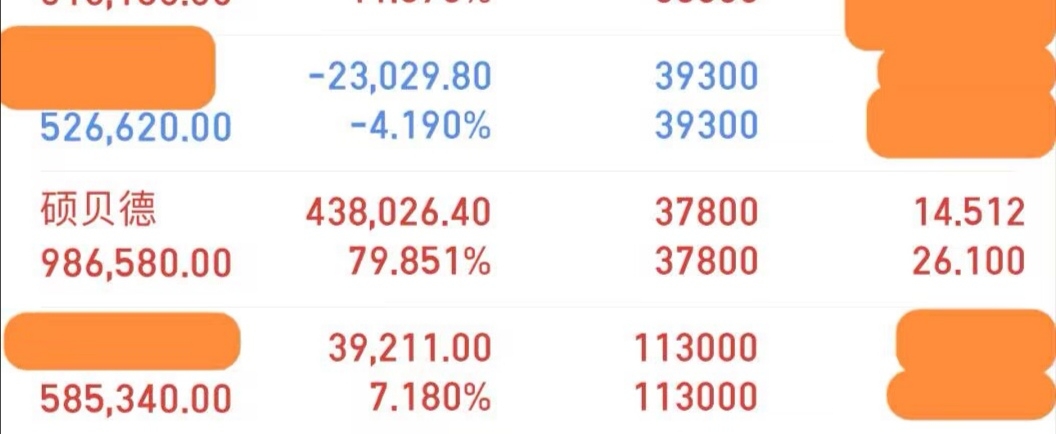Tap the 585,340.00 market value

[x=136, y=398]
